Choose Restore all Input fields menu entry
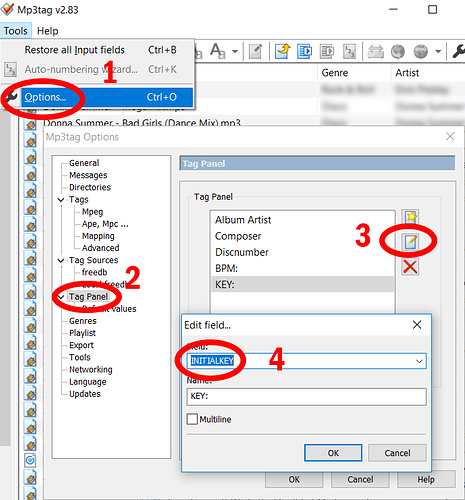The image size is (465, 500). [x=74, y=50]
